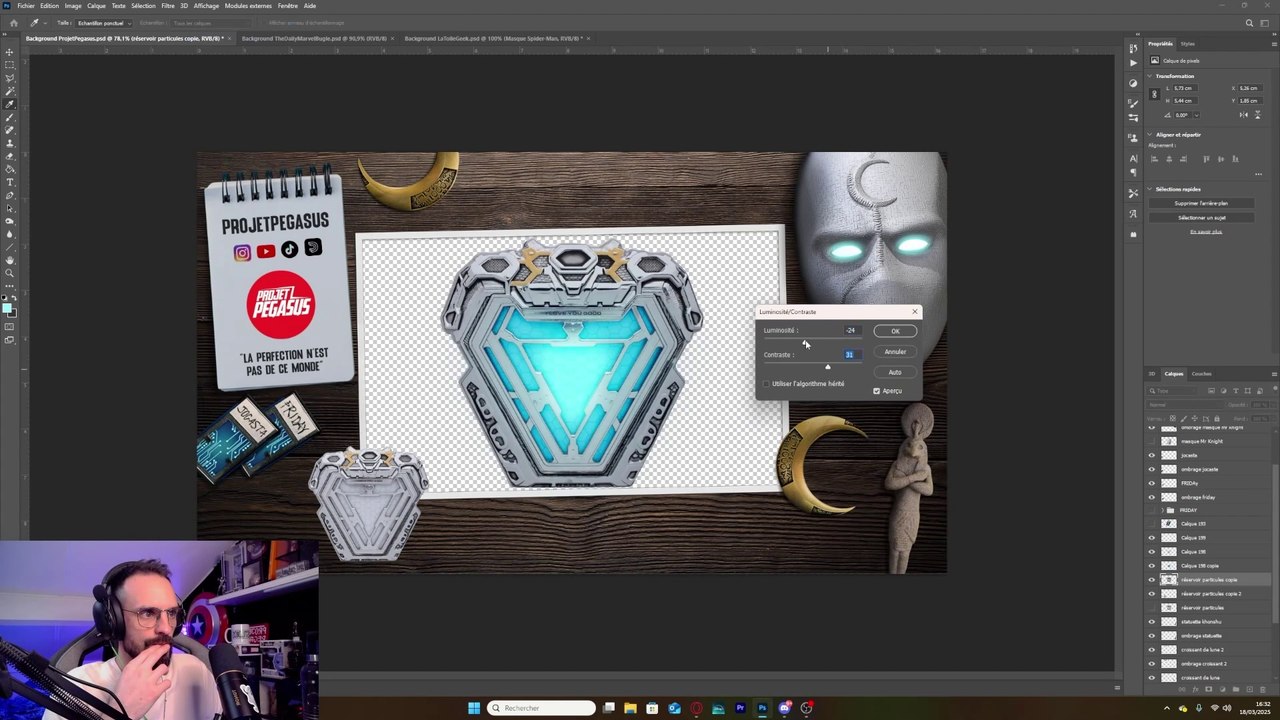This screenshot has width=1280, height=720.
Task: Enable Utiliser l'algorithme hérité checkbox
Action: coord(766,384)
